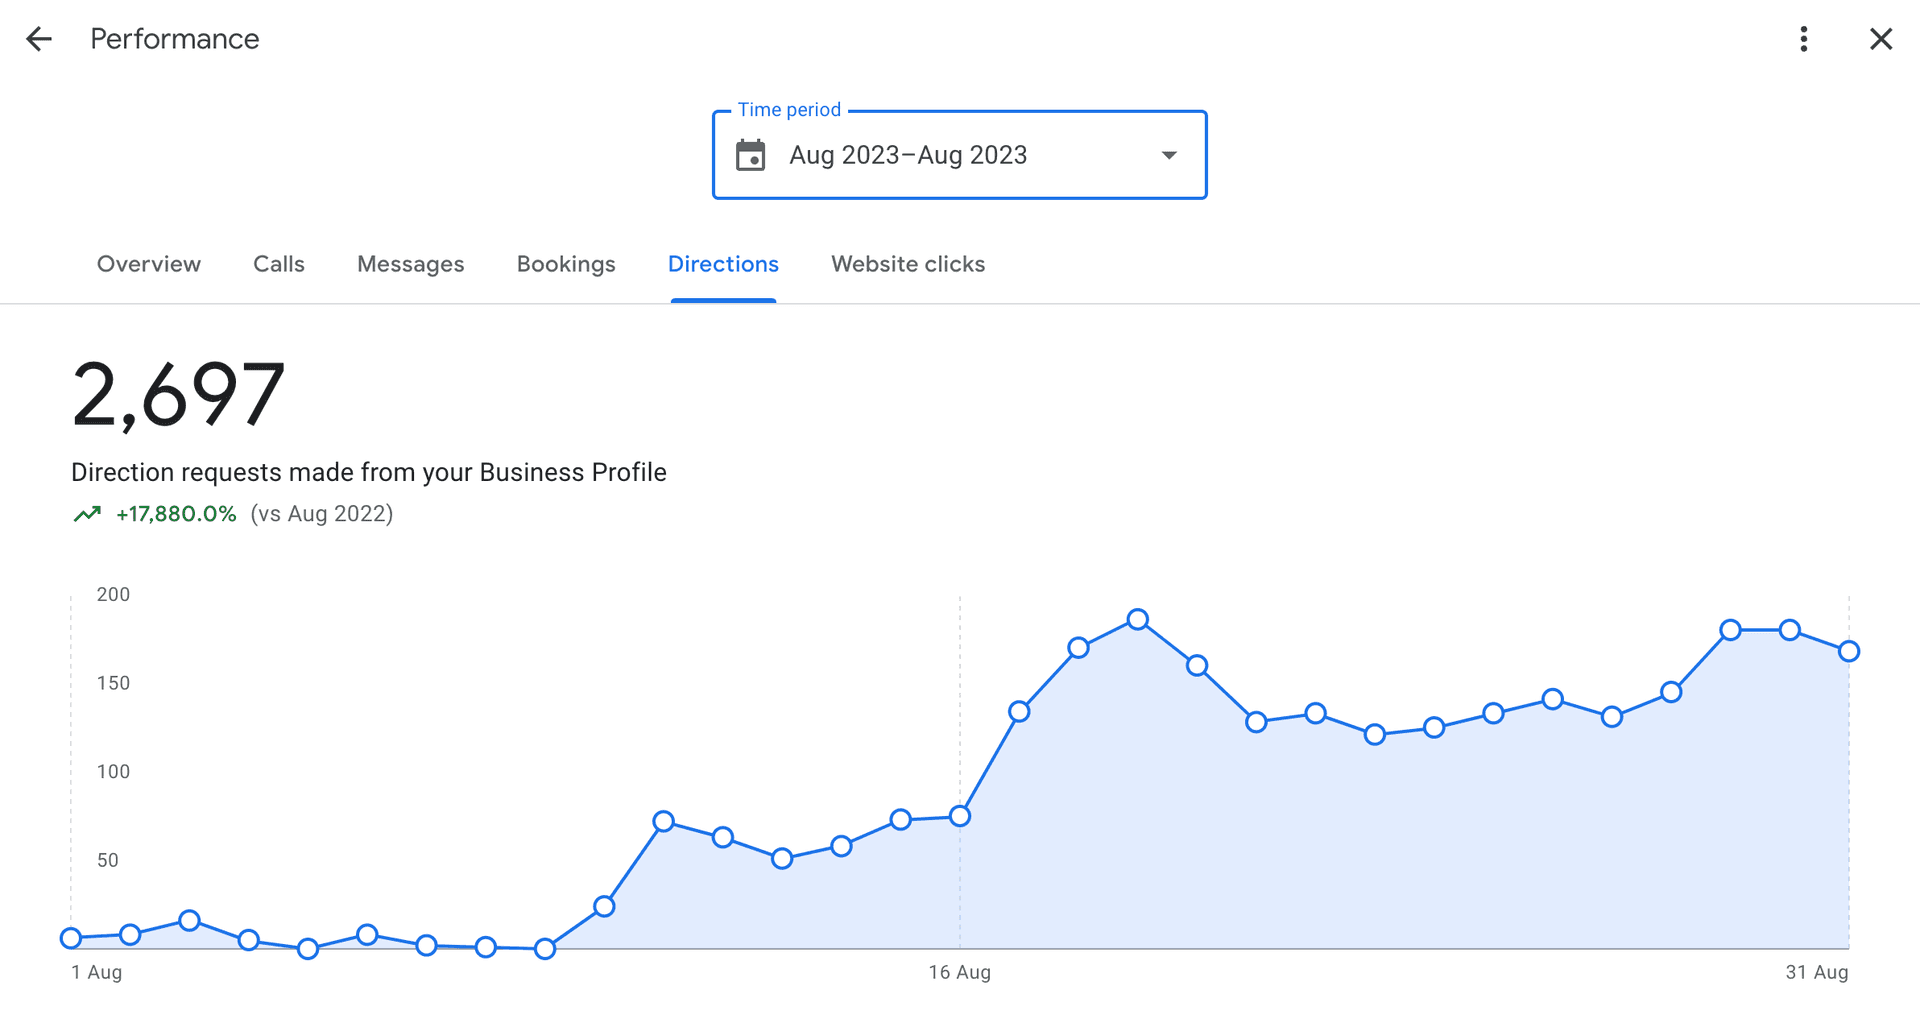1920x1028 pixels.
Task: Close the Performance panel with the X
Action: click(x=1881, y=38)
